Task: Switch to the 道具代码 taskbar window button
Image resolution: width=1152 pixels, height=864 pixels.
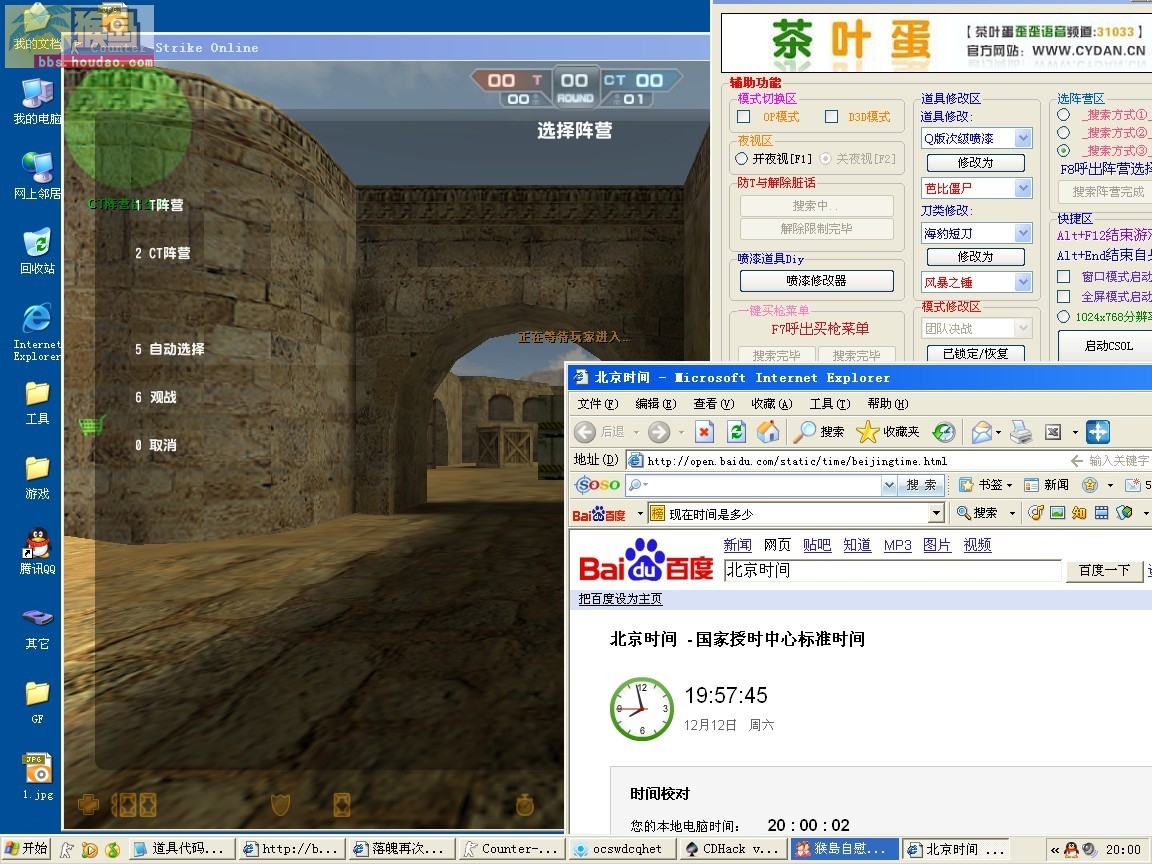Action: pyautogui.click(x=181, y=849)
